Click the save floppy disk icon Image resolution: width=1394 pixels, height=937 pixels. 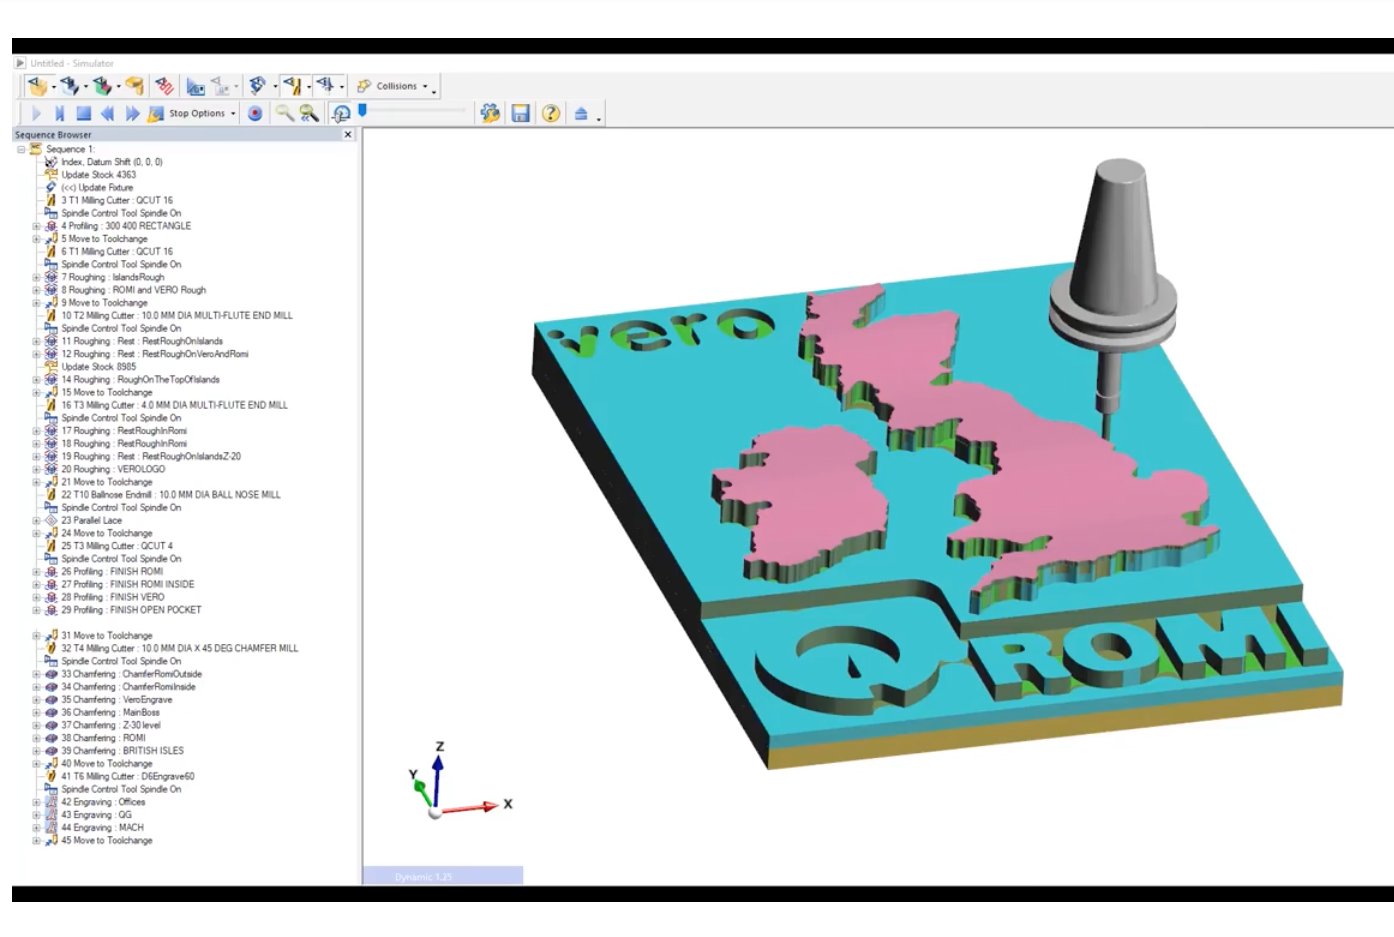point(520,114)
